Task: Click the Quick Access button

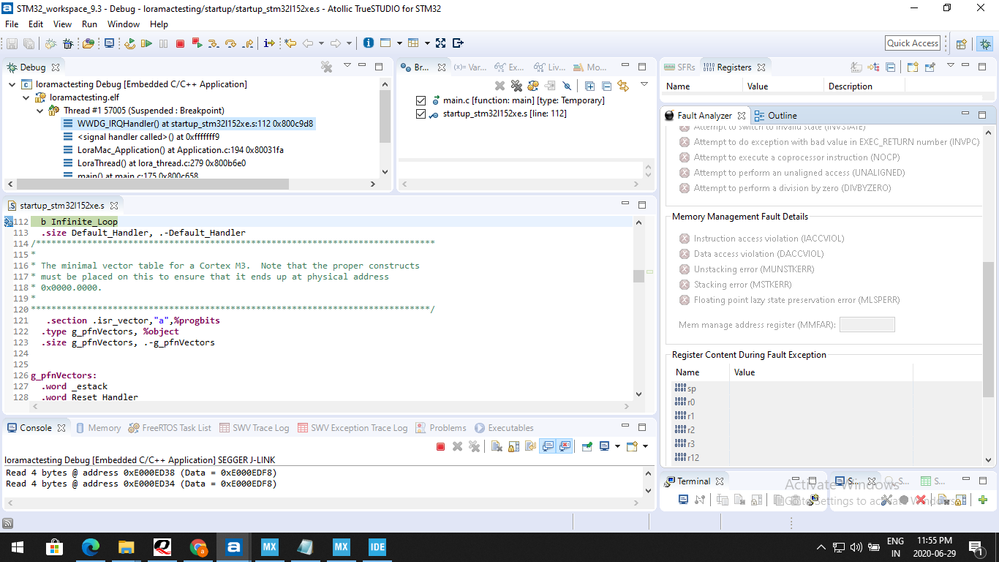Action: pos(912,43)
